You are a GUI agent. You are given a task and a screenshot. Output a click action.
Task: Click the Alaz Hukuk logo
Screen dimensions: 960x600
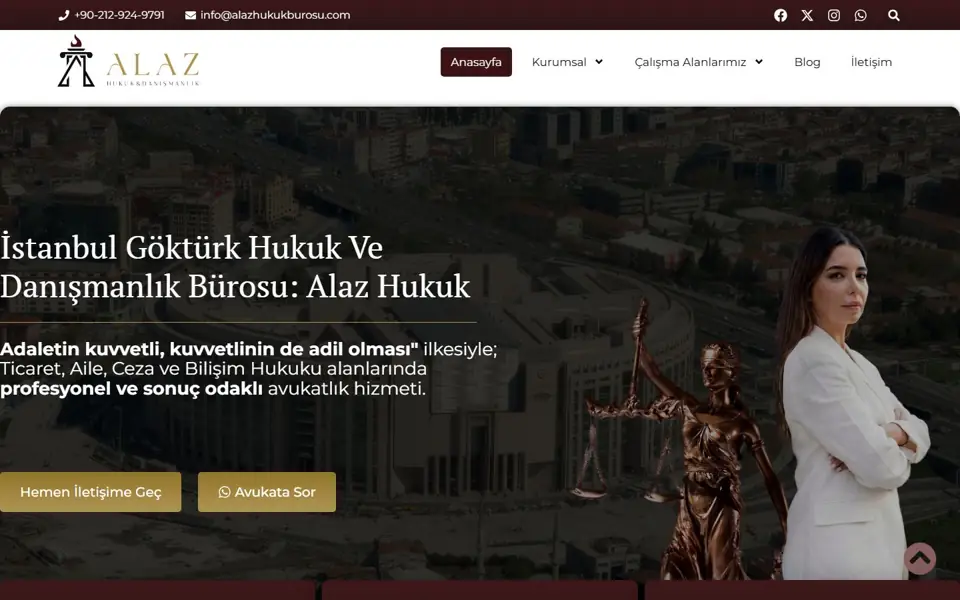coord(129,61)
